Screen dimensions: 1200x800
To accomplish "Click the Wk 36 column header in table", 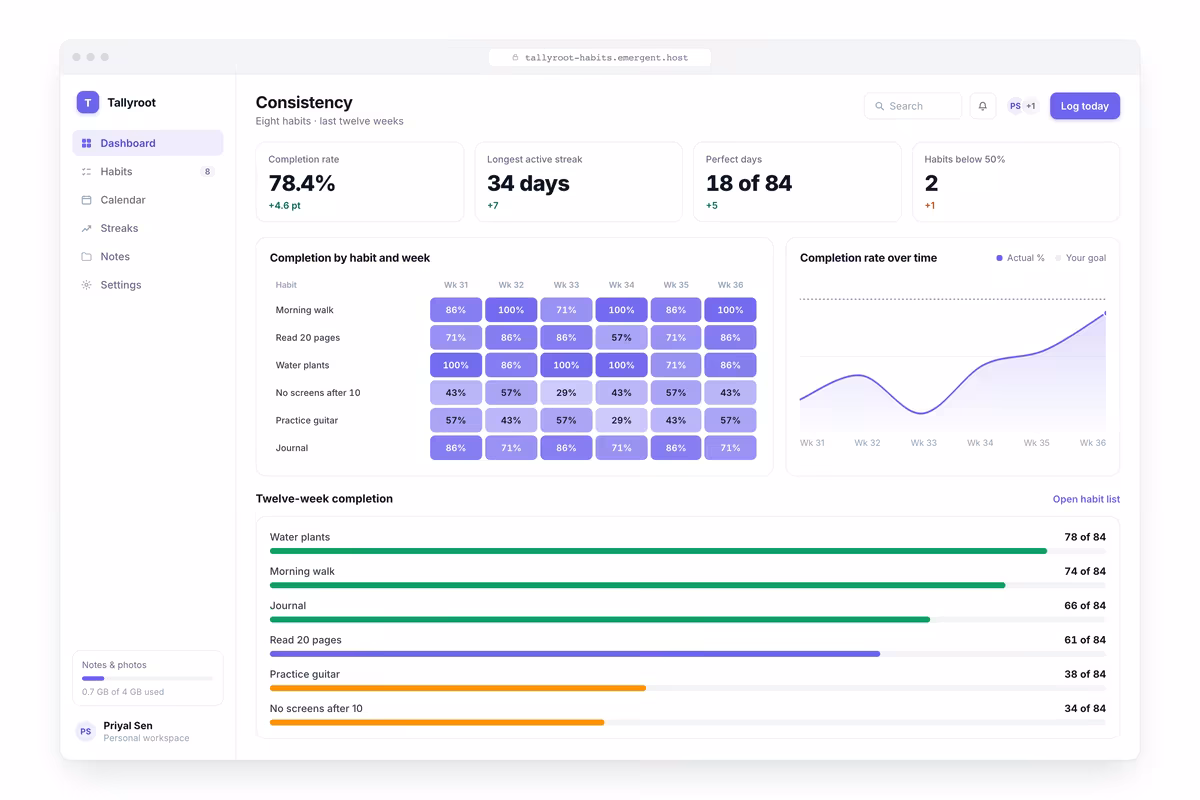I will coord(731,285).
